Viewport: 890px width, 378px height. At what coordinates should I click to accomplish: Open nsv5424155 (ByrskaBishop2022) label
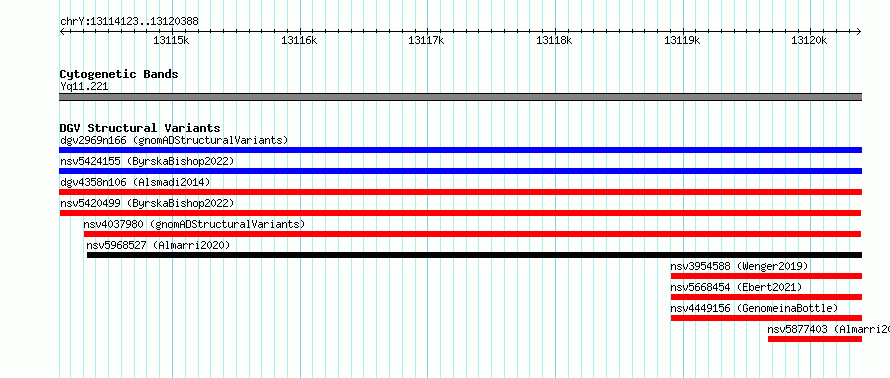pos(147,161)
